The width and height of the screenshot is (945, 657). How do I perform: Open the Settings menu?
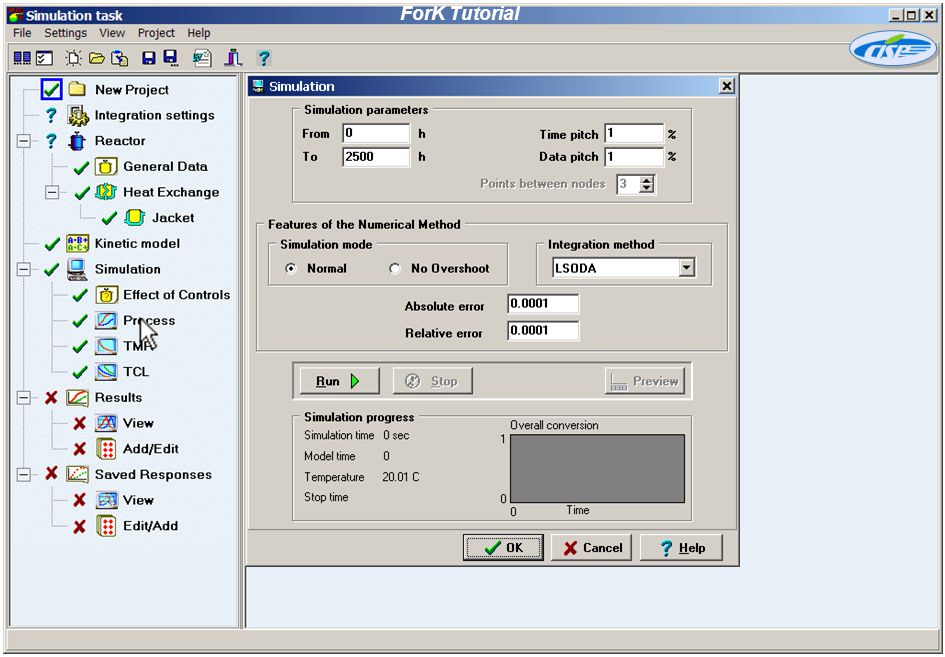point(66,33)
